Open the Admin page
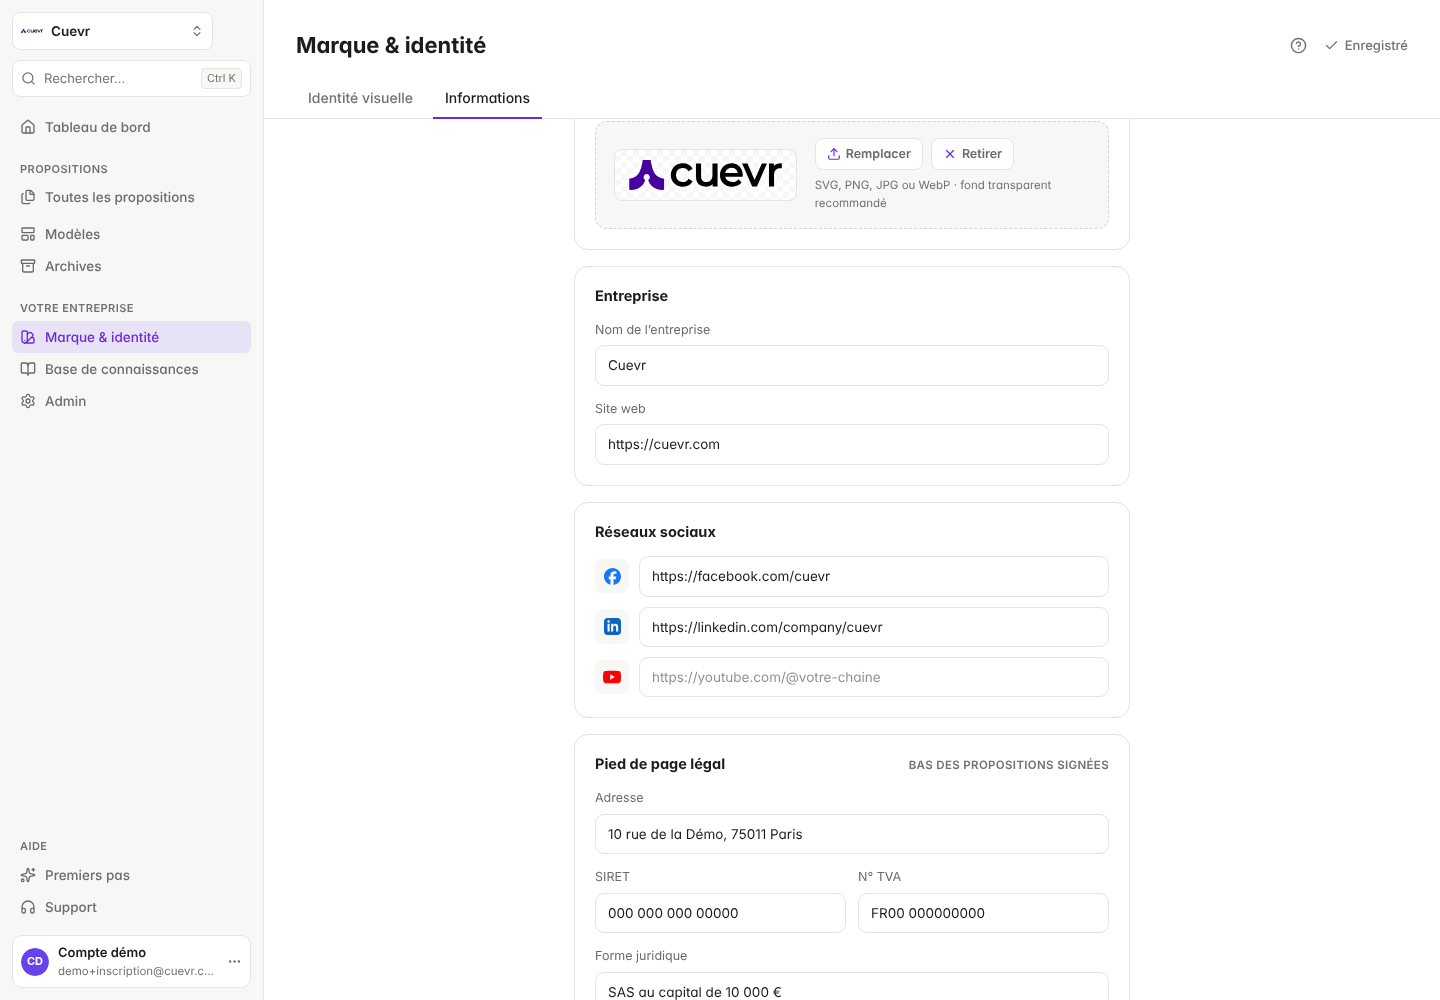 point(131,401)
